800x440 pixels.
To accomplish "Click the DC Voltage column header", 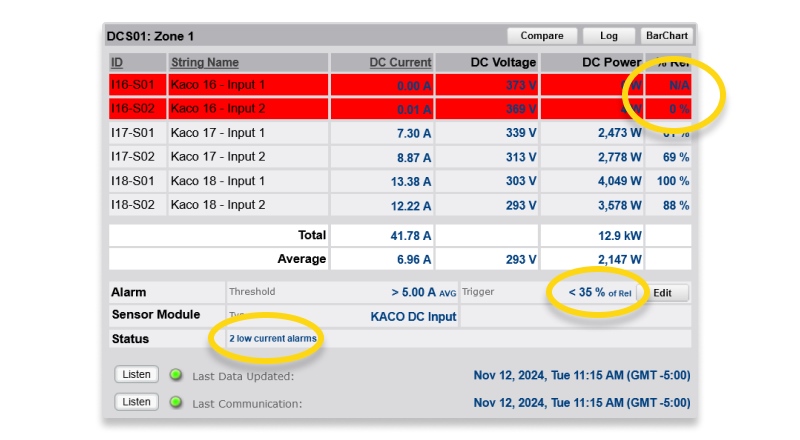I will 503,62.
